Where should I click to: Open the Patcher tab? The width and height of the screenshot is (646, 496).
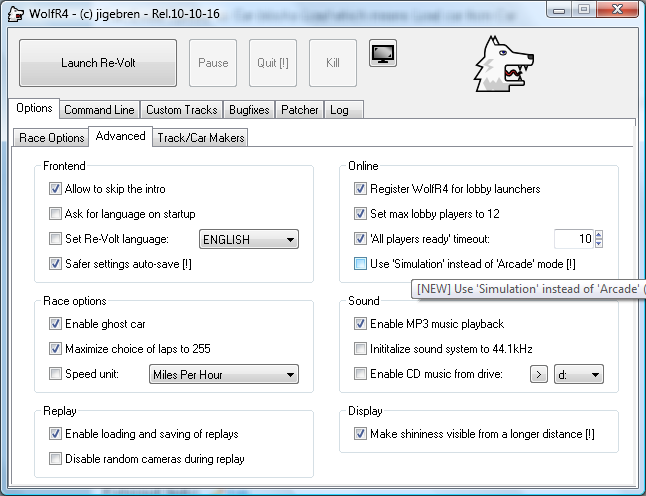300,110
